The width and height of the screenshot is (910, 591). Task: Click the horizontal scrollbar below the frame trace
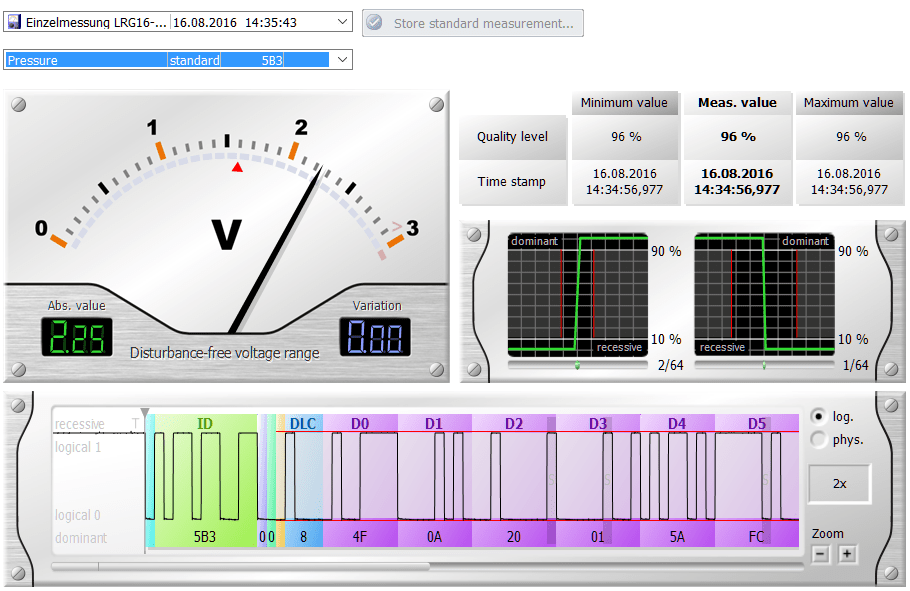pos(240,566)
